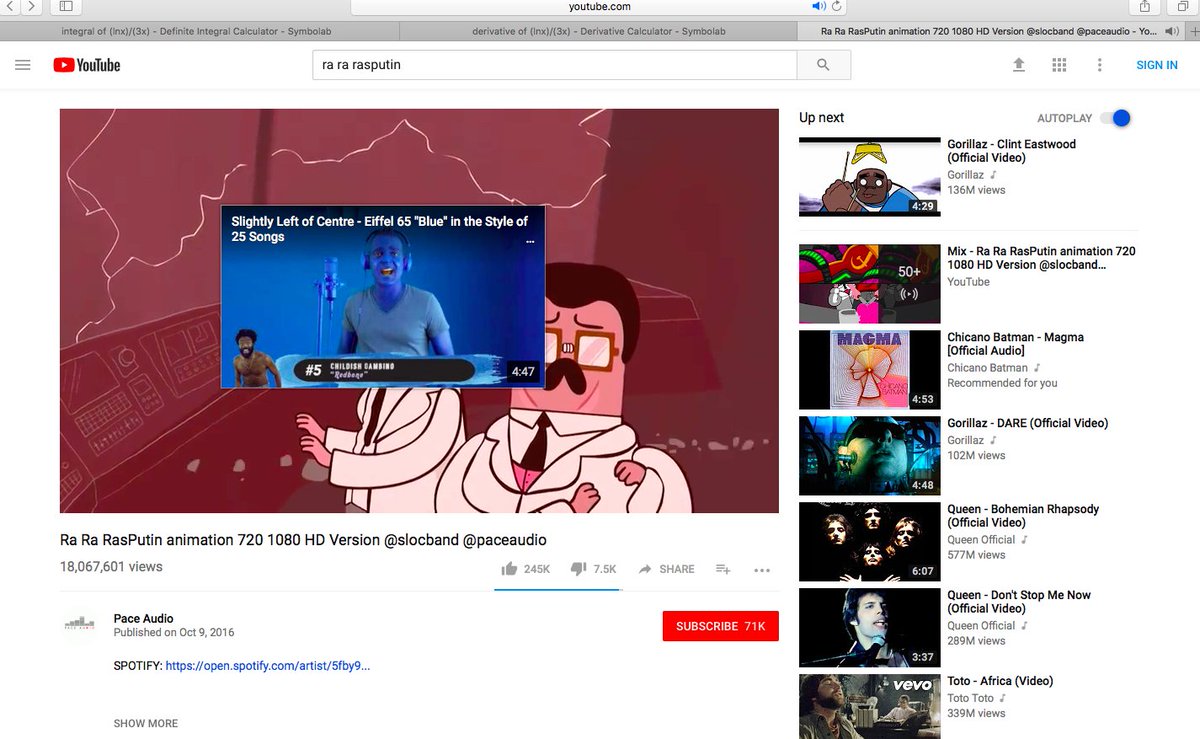
Task: Dislike the video with thumbs down
Action: [593, 569]
